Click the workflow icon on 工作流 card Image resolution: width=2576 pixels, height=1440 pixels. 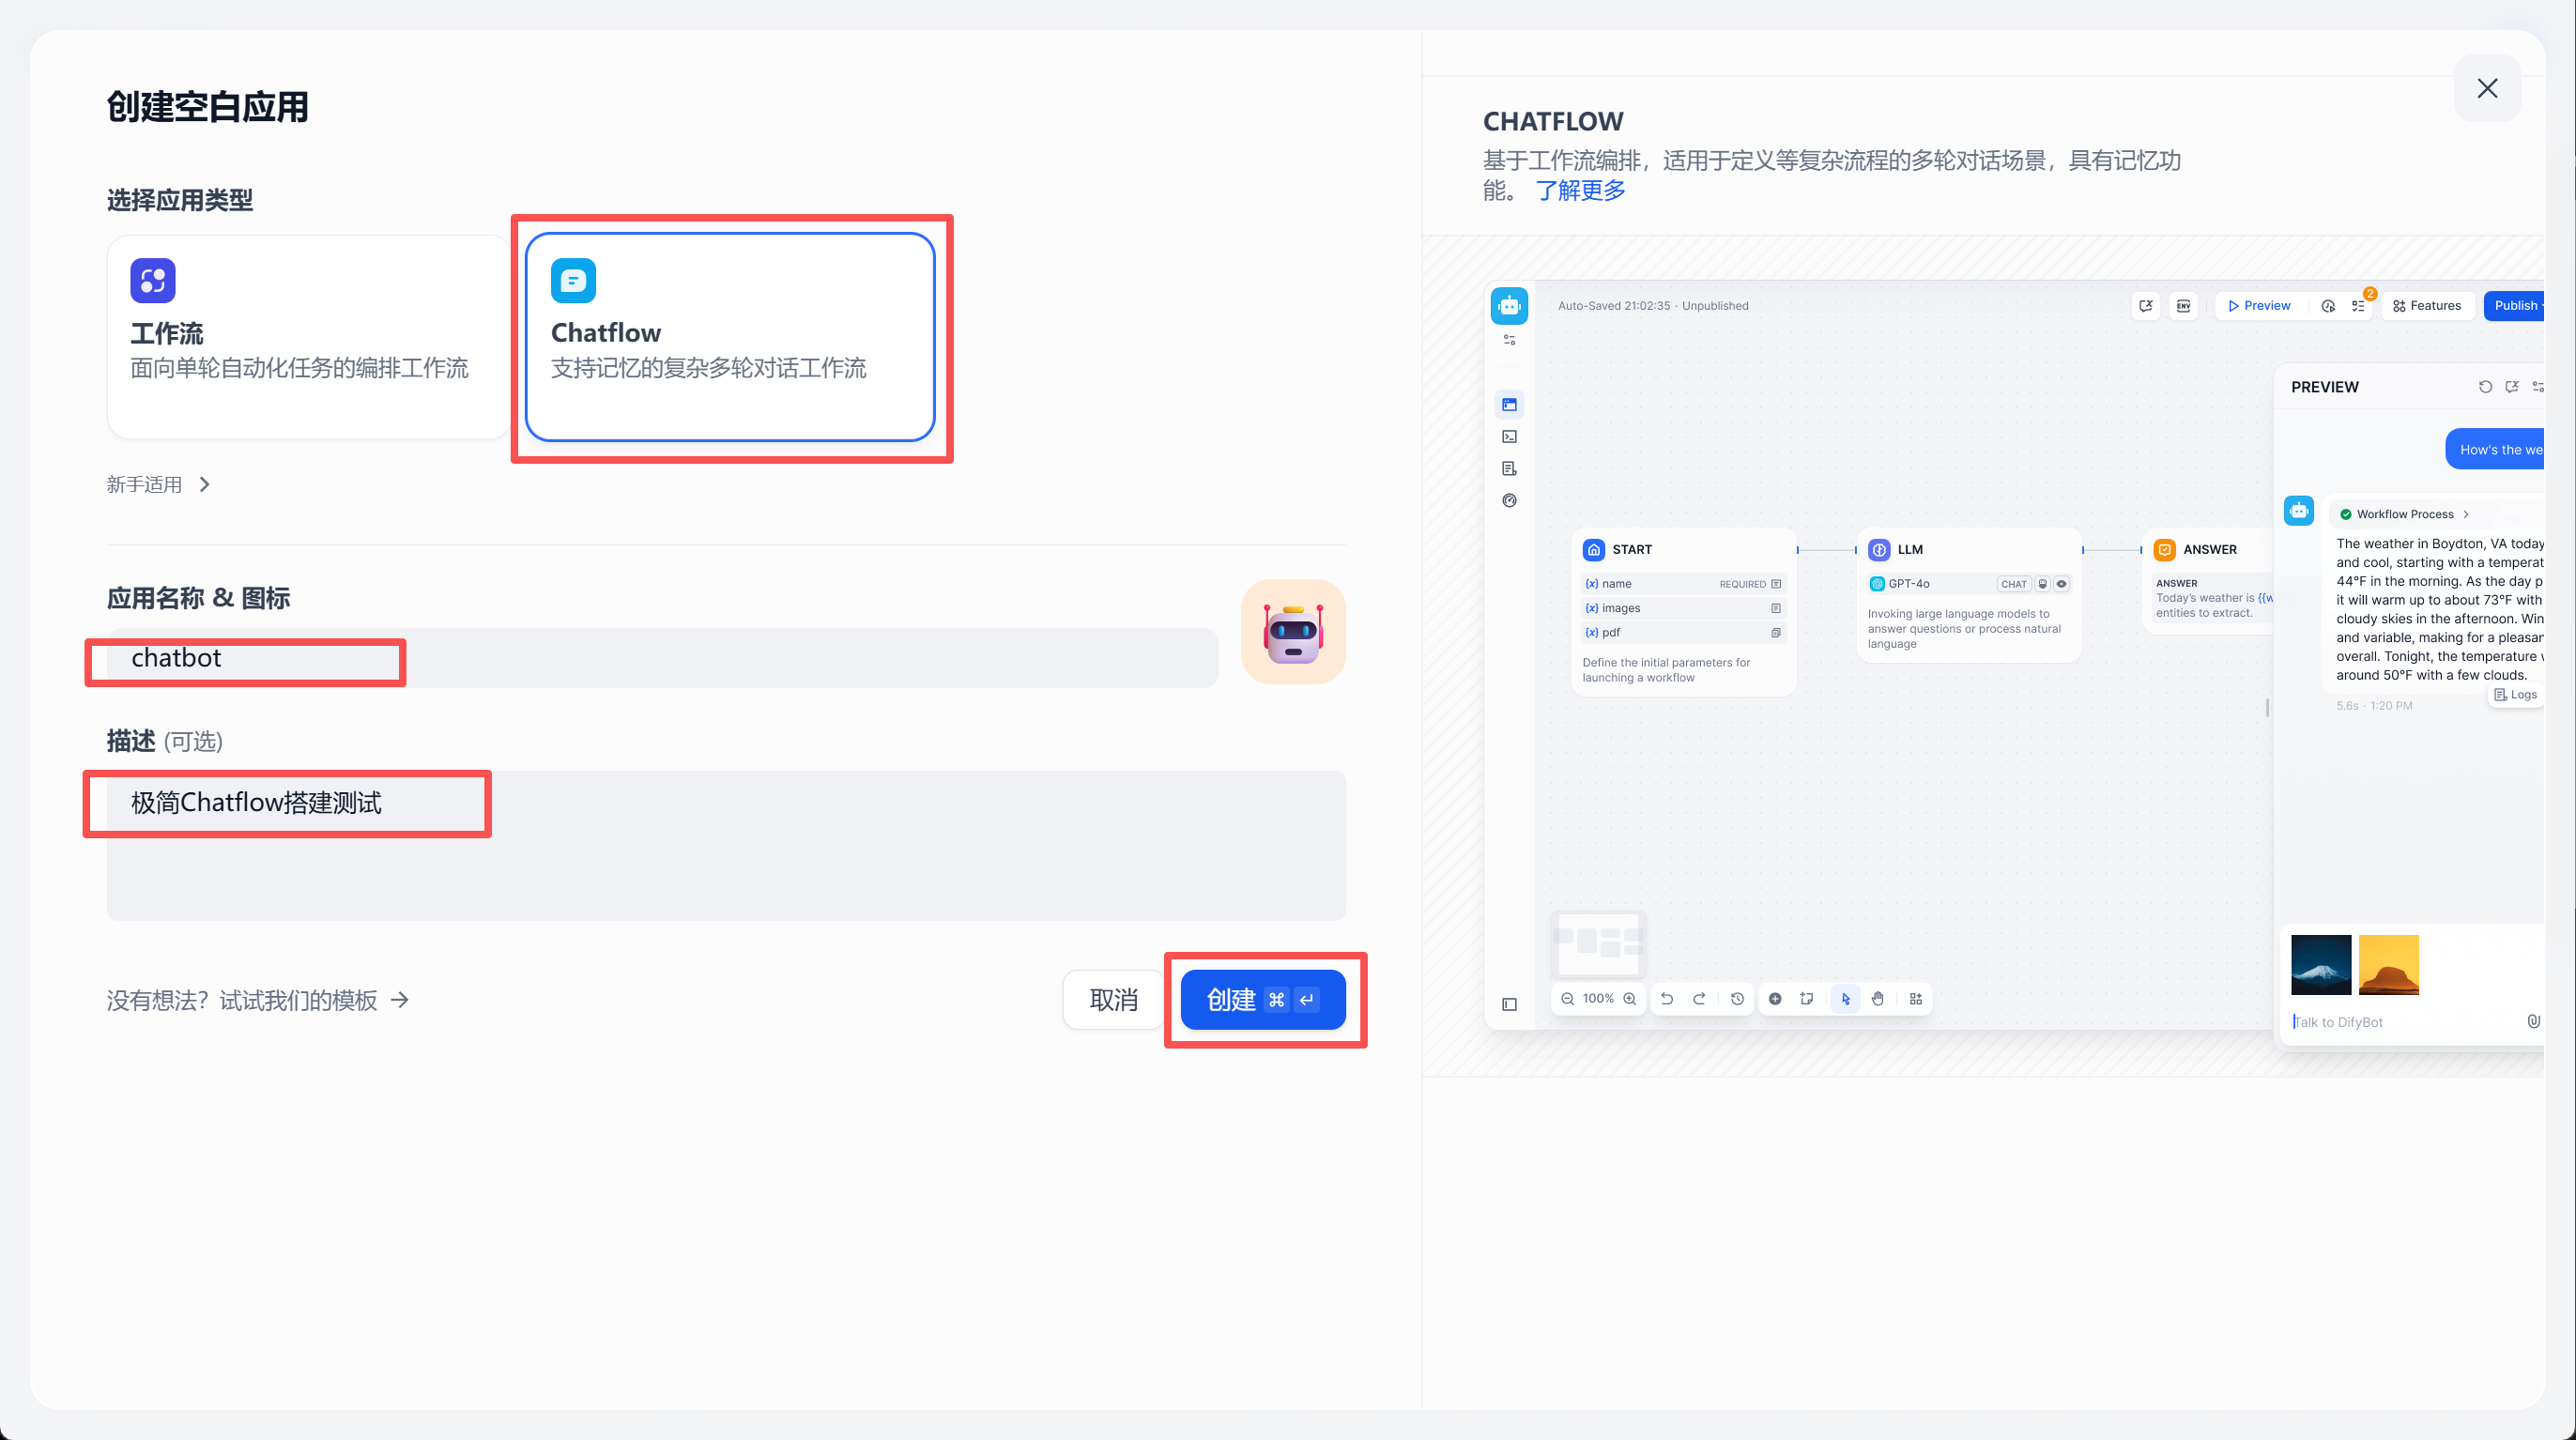153,281
